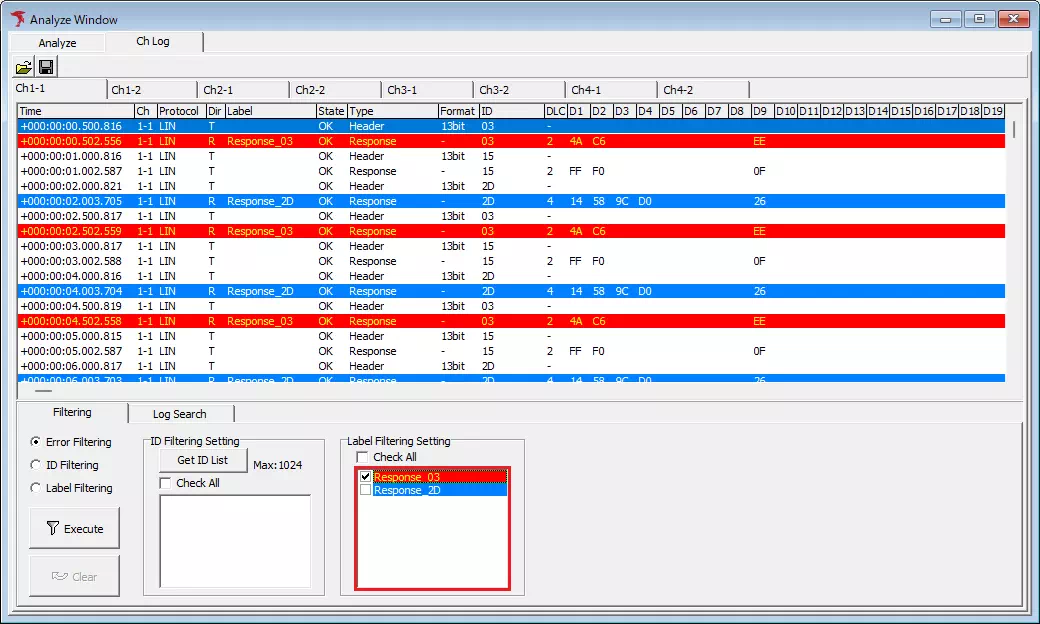Image resolution: width=1040 pixels, height=624 pixels.
Task: Save the current log data
Action: click(46, 66)
